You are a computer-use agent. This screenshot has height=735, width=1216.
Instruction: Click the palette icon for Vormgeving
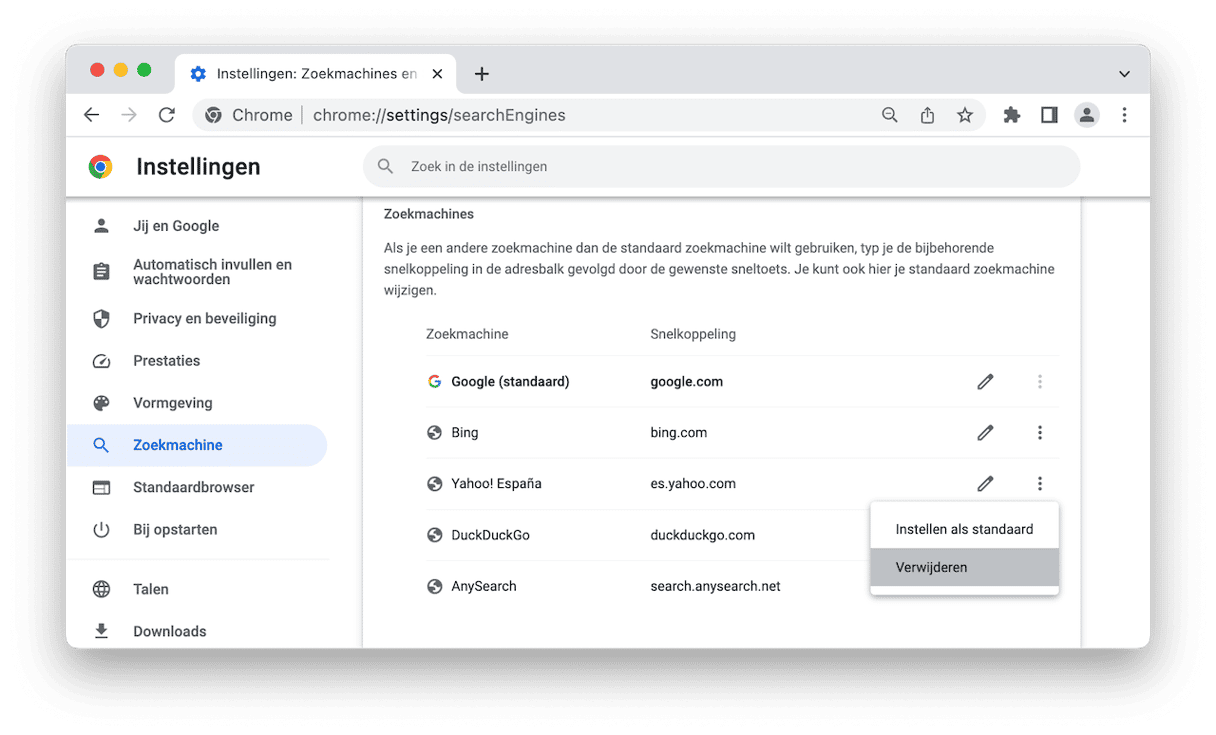[101, 403]
